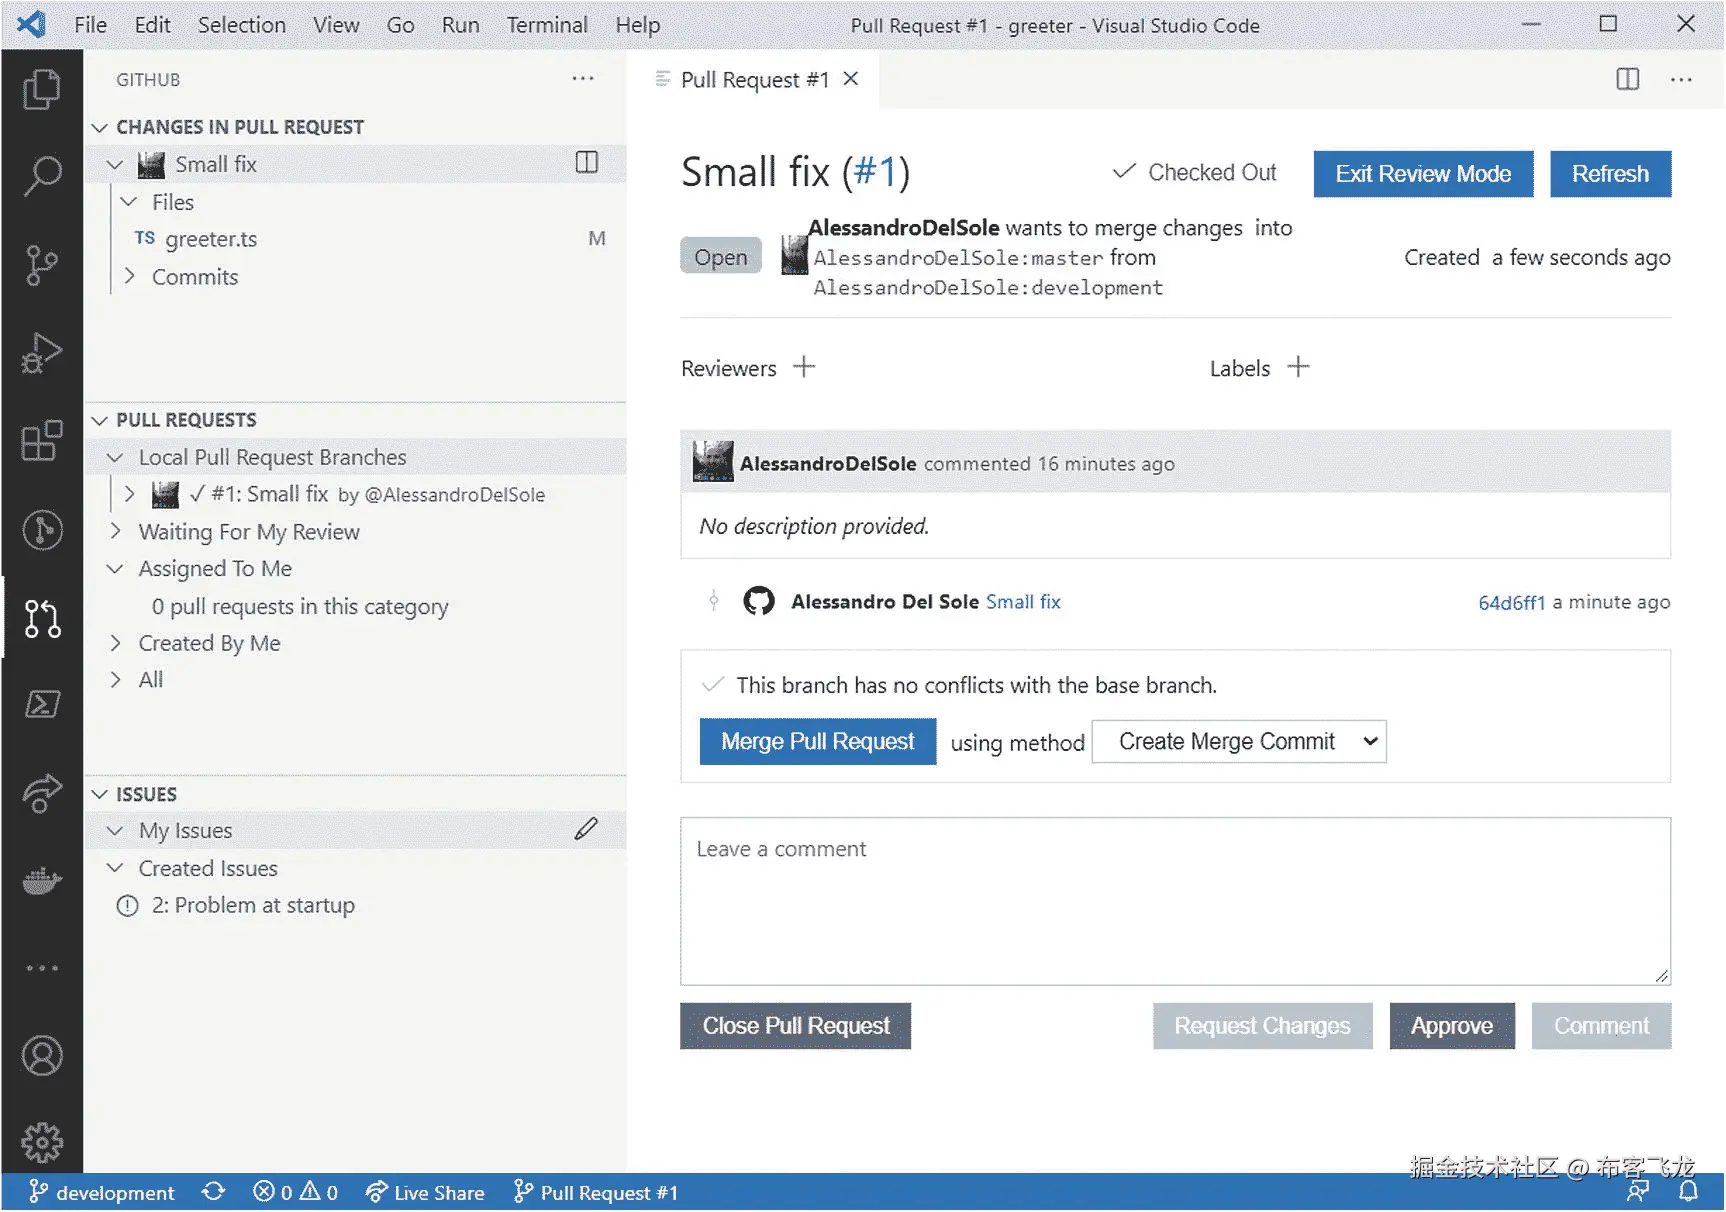
Task: Collapse the Small fix tree node
Action: pos(115,164)
